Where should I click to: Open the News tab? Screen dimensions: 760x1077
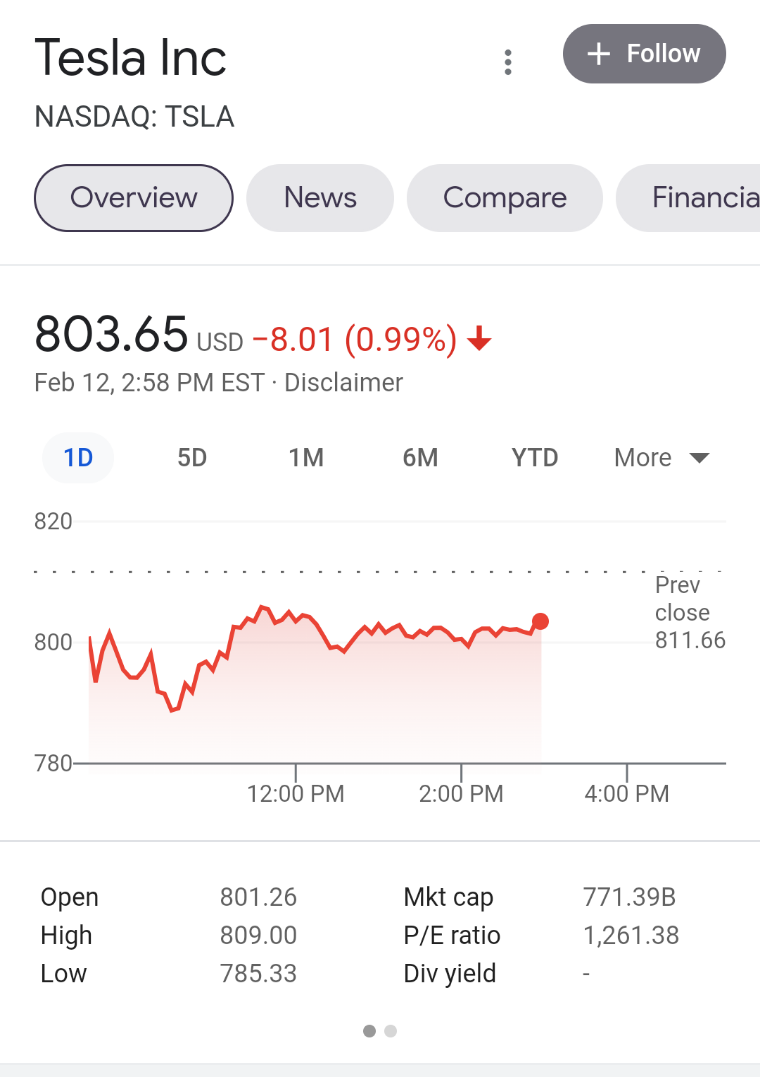pyautogui.click(x=320, y=198)
